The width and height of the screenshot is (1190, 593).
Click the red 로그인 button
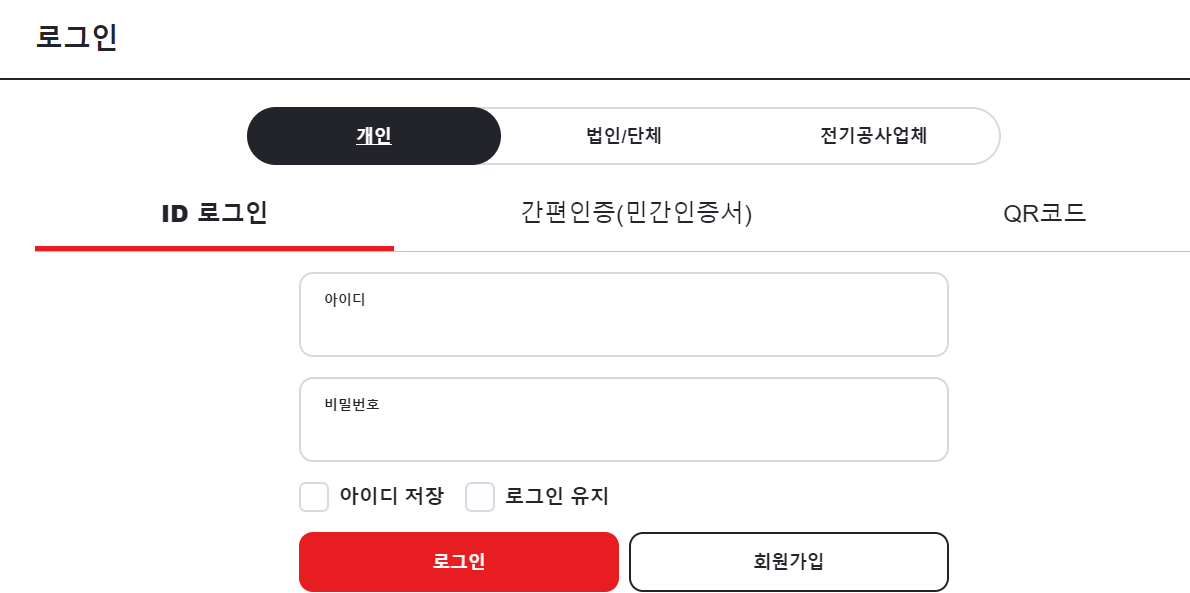click(x=459, y=561)
